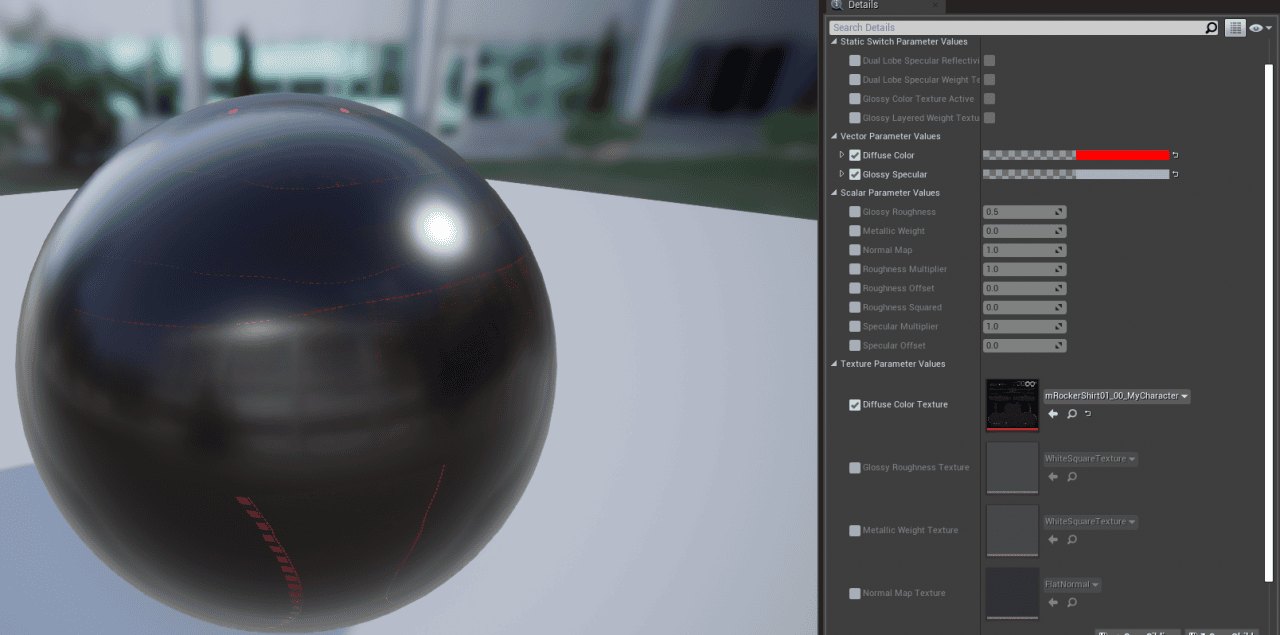Enable Glossy Roughness scalar override checkbox

point(854,212)
